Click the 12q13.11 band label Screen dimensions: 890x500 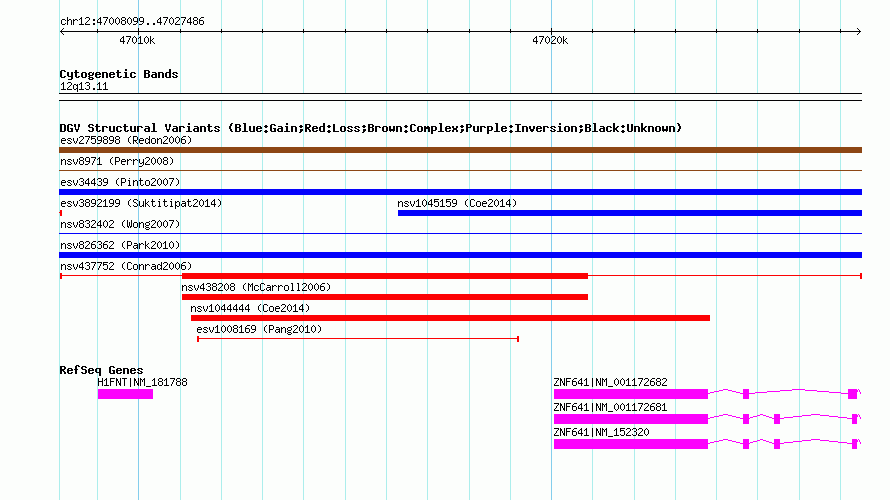pos(84,86)
